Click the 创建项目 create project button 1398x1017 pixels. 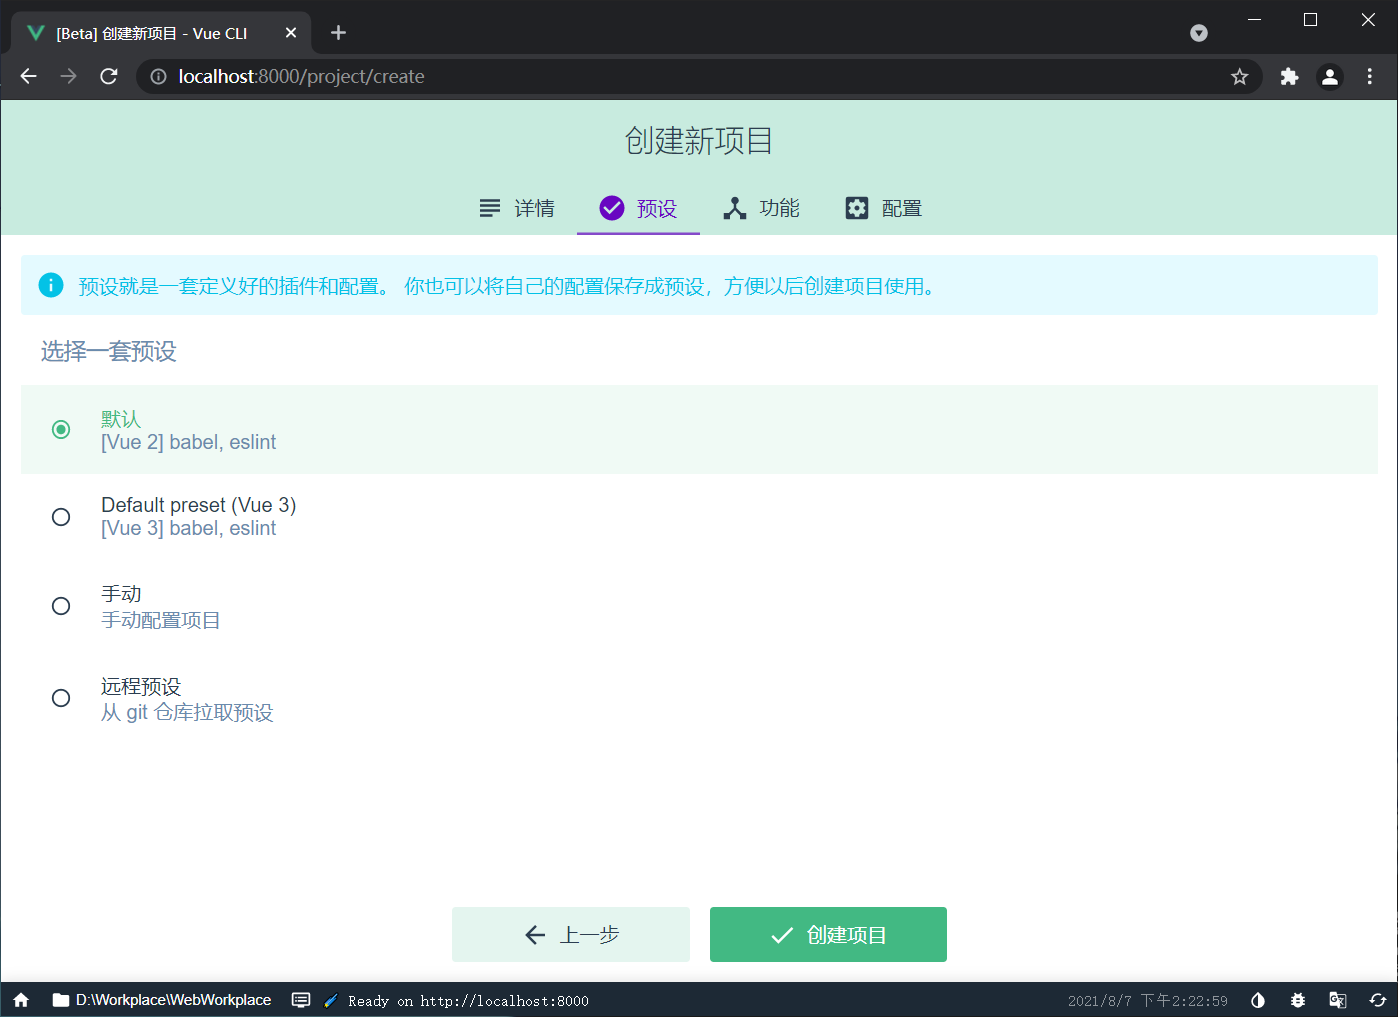(x=828, y=935)
